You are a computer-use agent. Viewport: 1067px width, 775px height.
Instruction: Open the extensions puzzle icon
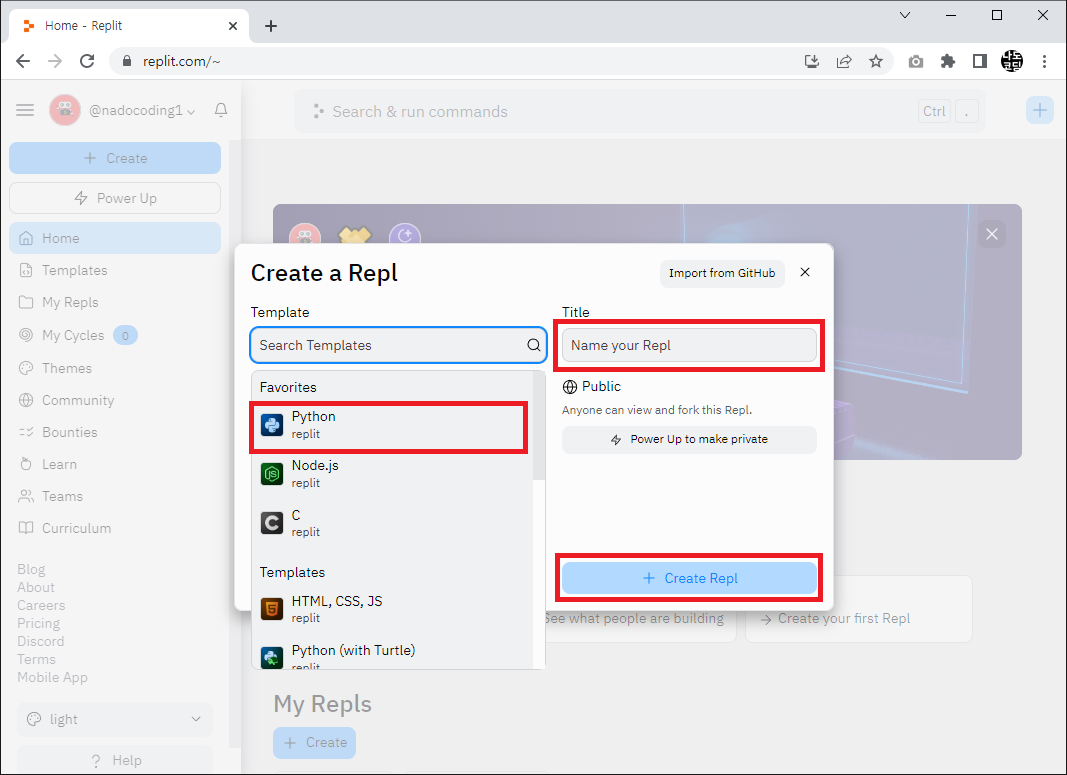[947, 61]
